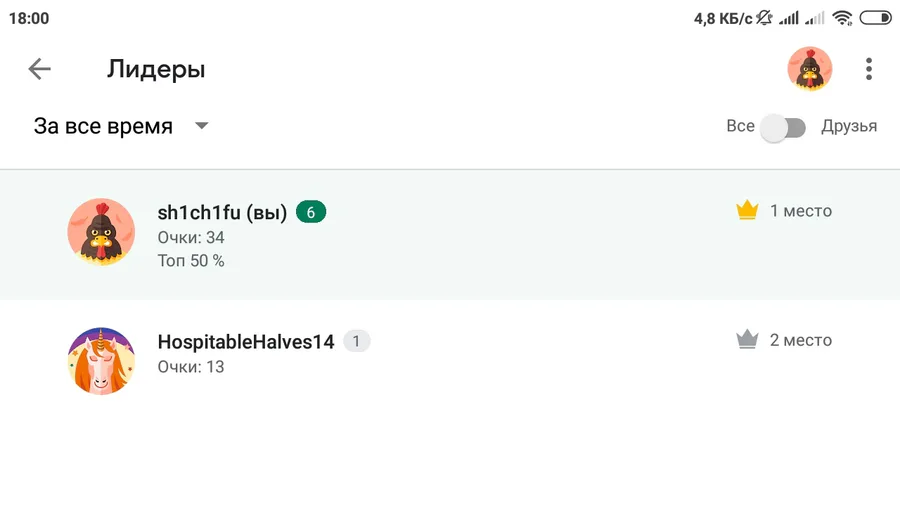
Task: Click the HospitableHalves14 unicorn avatar
Action: pos(101,361)
